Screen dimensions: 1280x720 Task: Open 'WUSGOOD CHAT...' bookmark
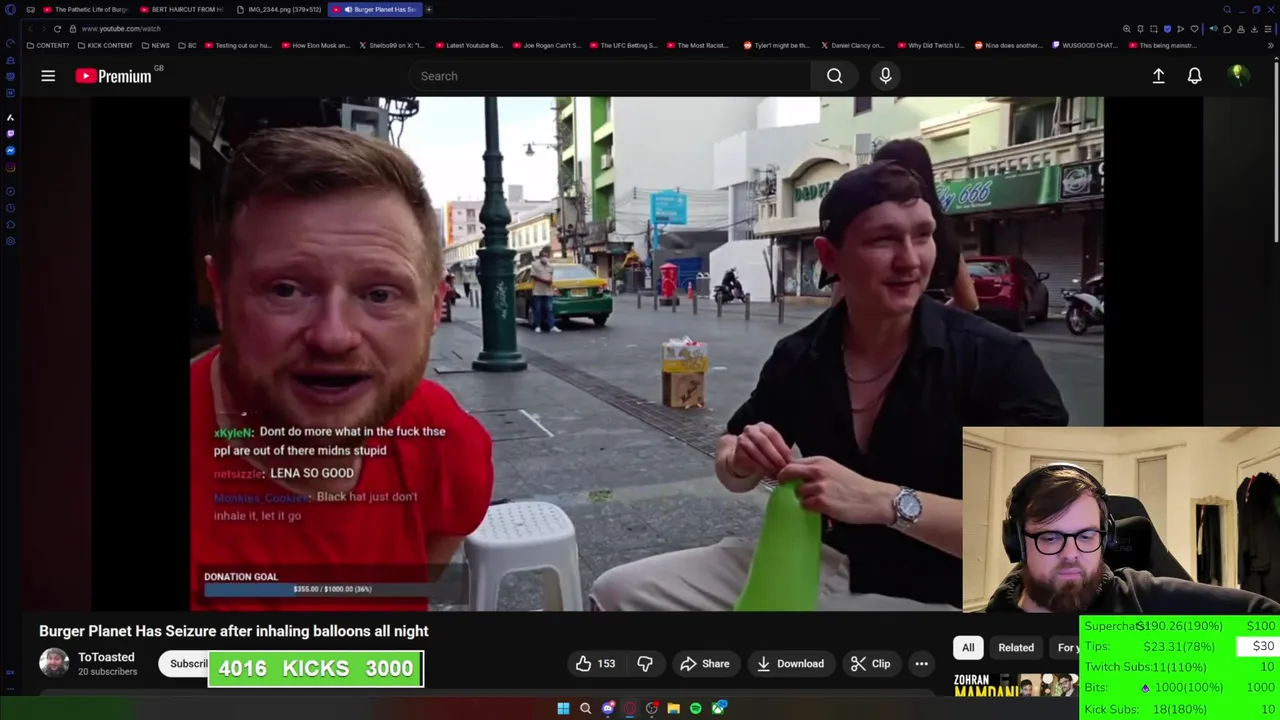coord(1084,45)
